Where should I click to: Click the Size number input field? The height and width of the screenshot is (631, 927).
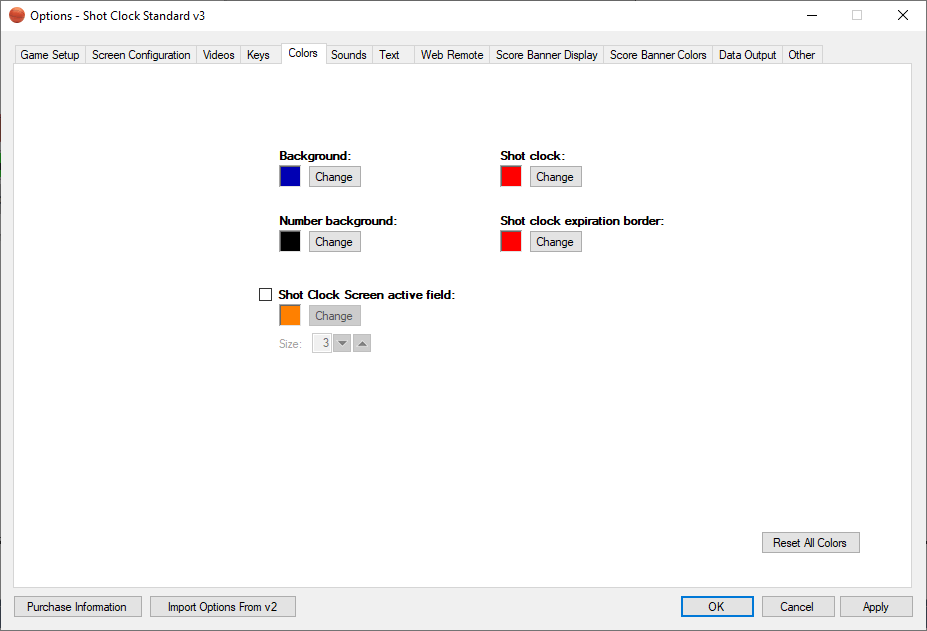322,344
